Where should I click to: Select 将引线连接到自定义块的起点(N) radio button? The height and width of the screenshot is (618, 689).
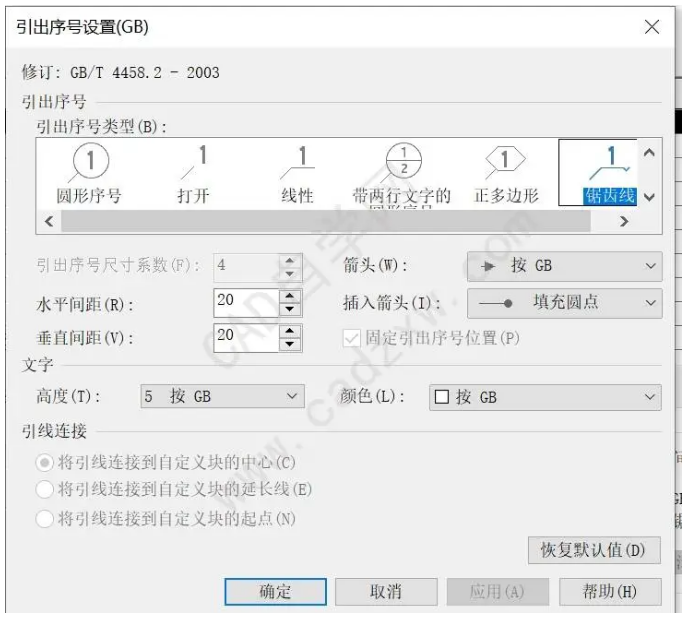pyautogui.click(x=44, y=519)
